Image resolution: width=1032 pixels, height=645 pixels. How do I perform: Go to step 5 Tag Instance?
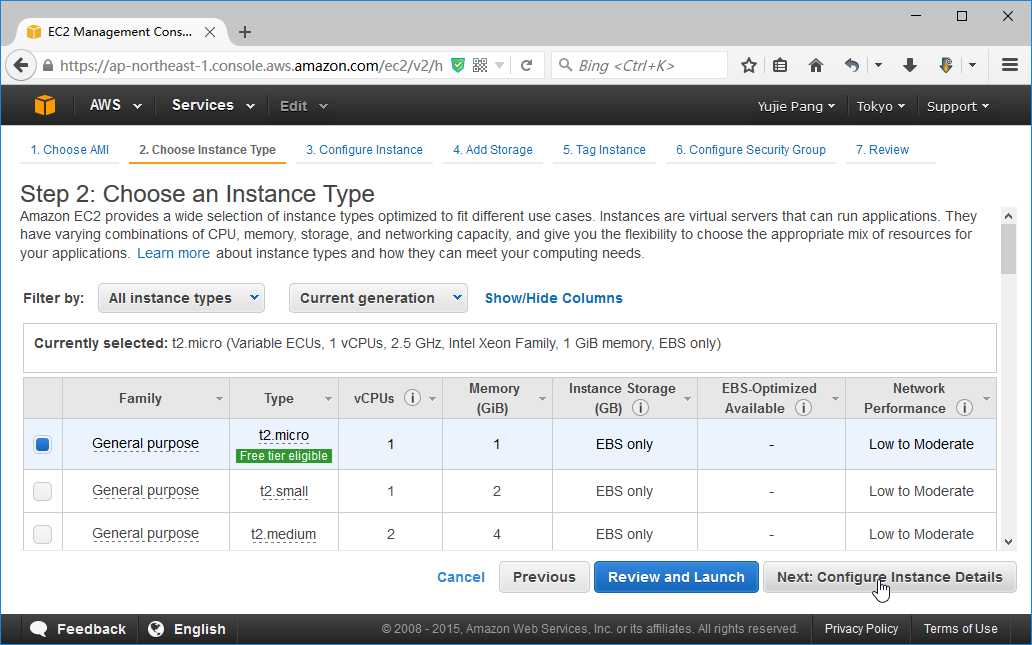[x=604, y=149]
